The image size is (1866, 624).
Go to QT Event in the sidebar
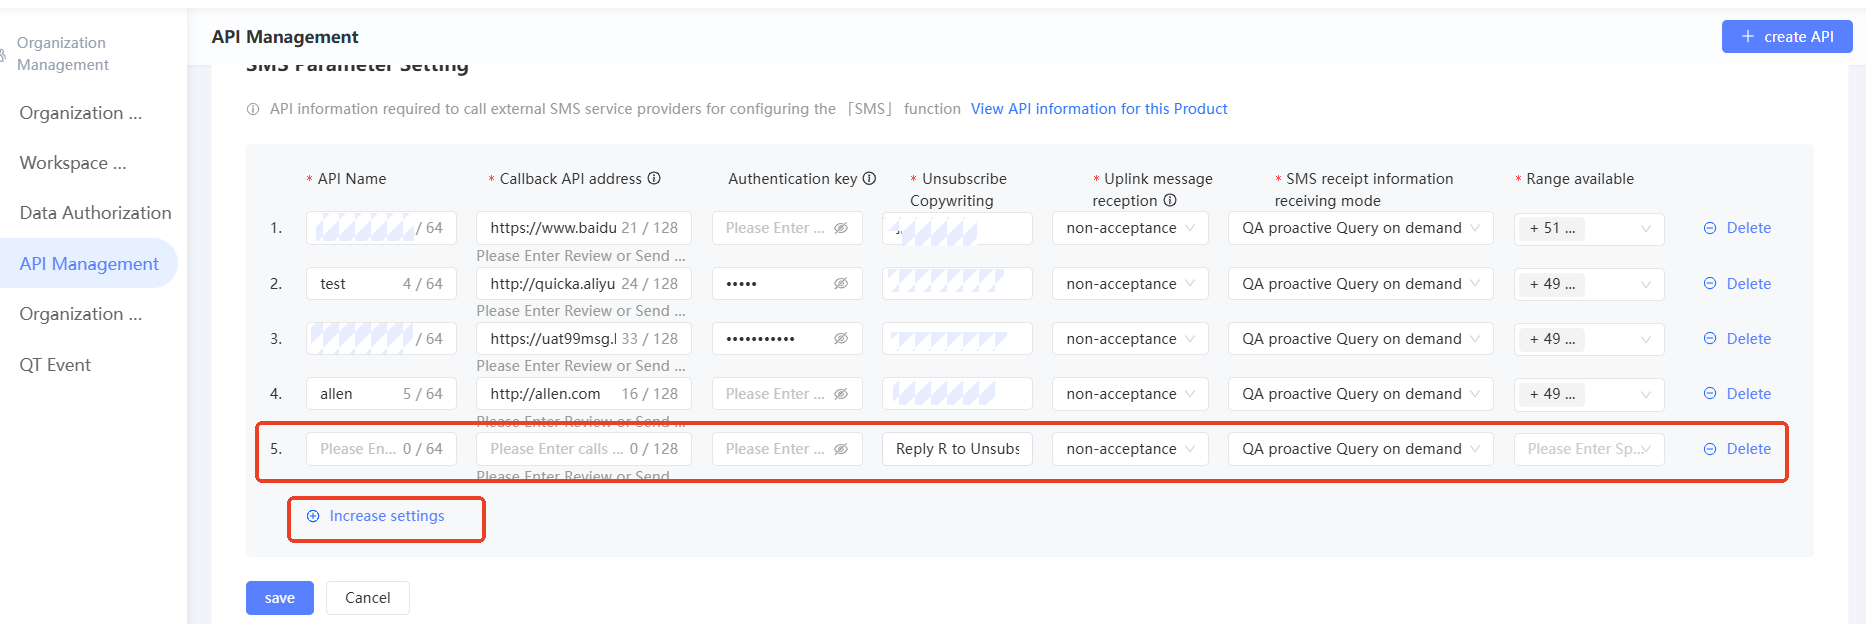(55, 365)
